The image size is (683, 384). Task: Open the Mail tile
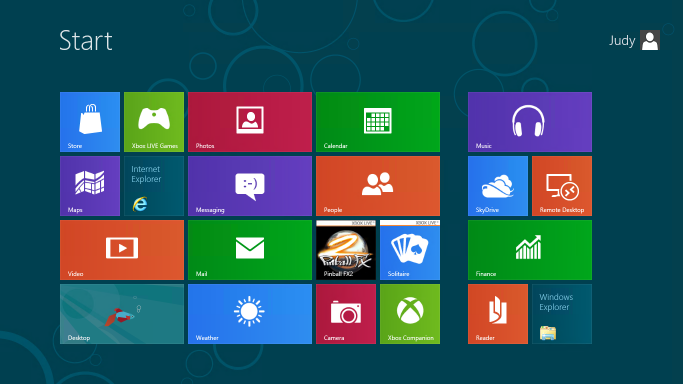250,250
